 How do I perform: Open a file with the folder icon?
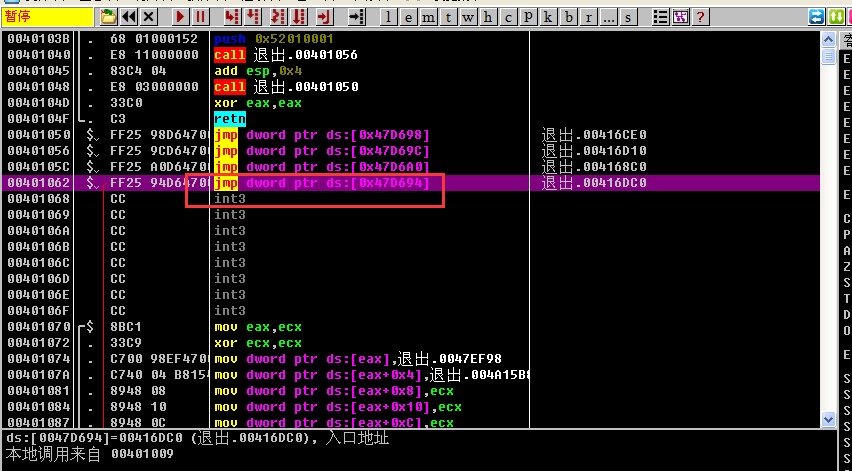[109, 17]
